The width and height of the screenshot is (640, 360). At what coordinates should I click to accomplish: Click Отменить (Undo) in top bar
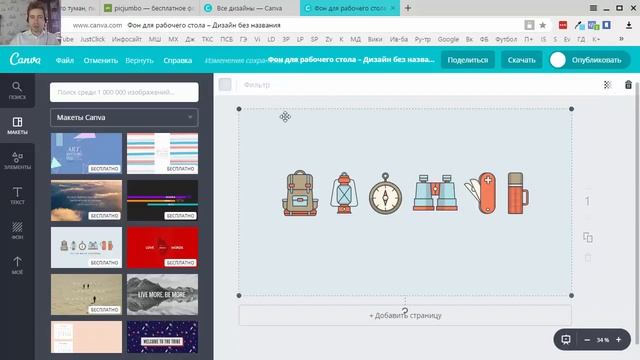point(100,60)
